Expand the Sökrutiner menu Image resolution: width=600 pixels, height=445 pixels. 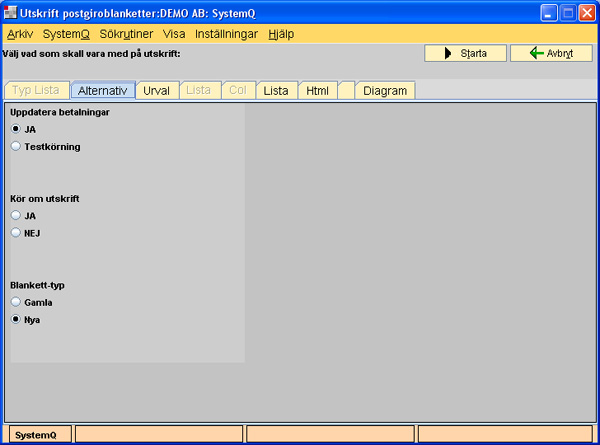128,33
